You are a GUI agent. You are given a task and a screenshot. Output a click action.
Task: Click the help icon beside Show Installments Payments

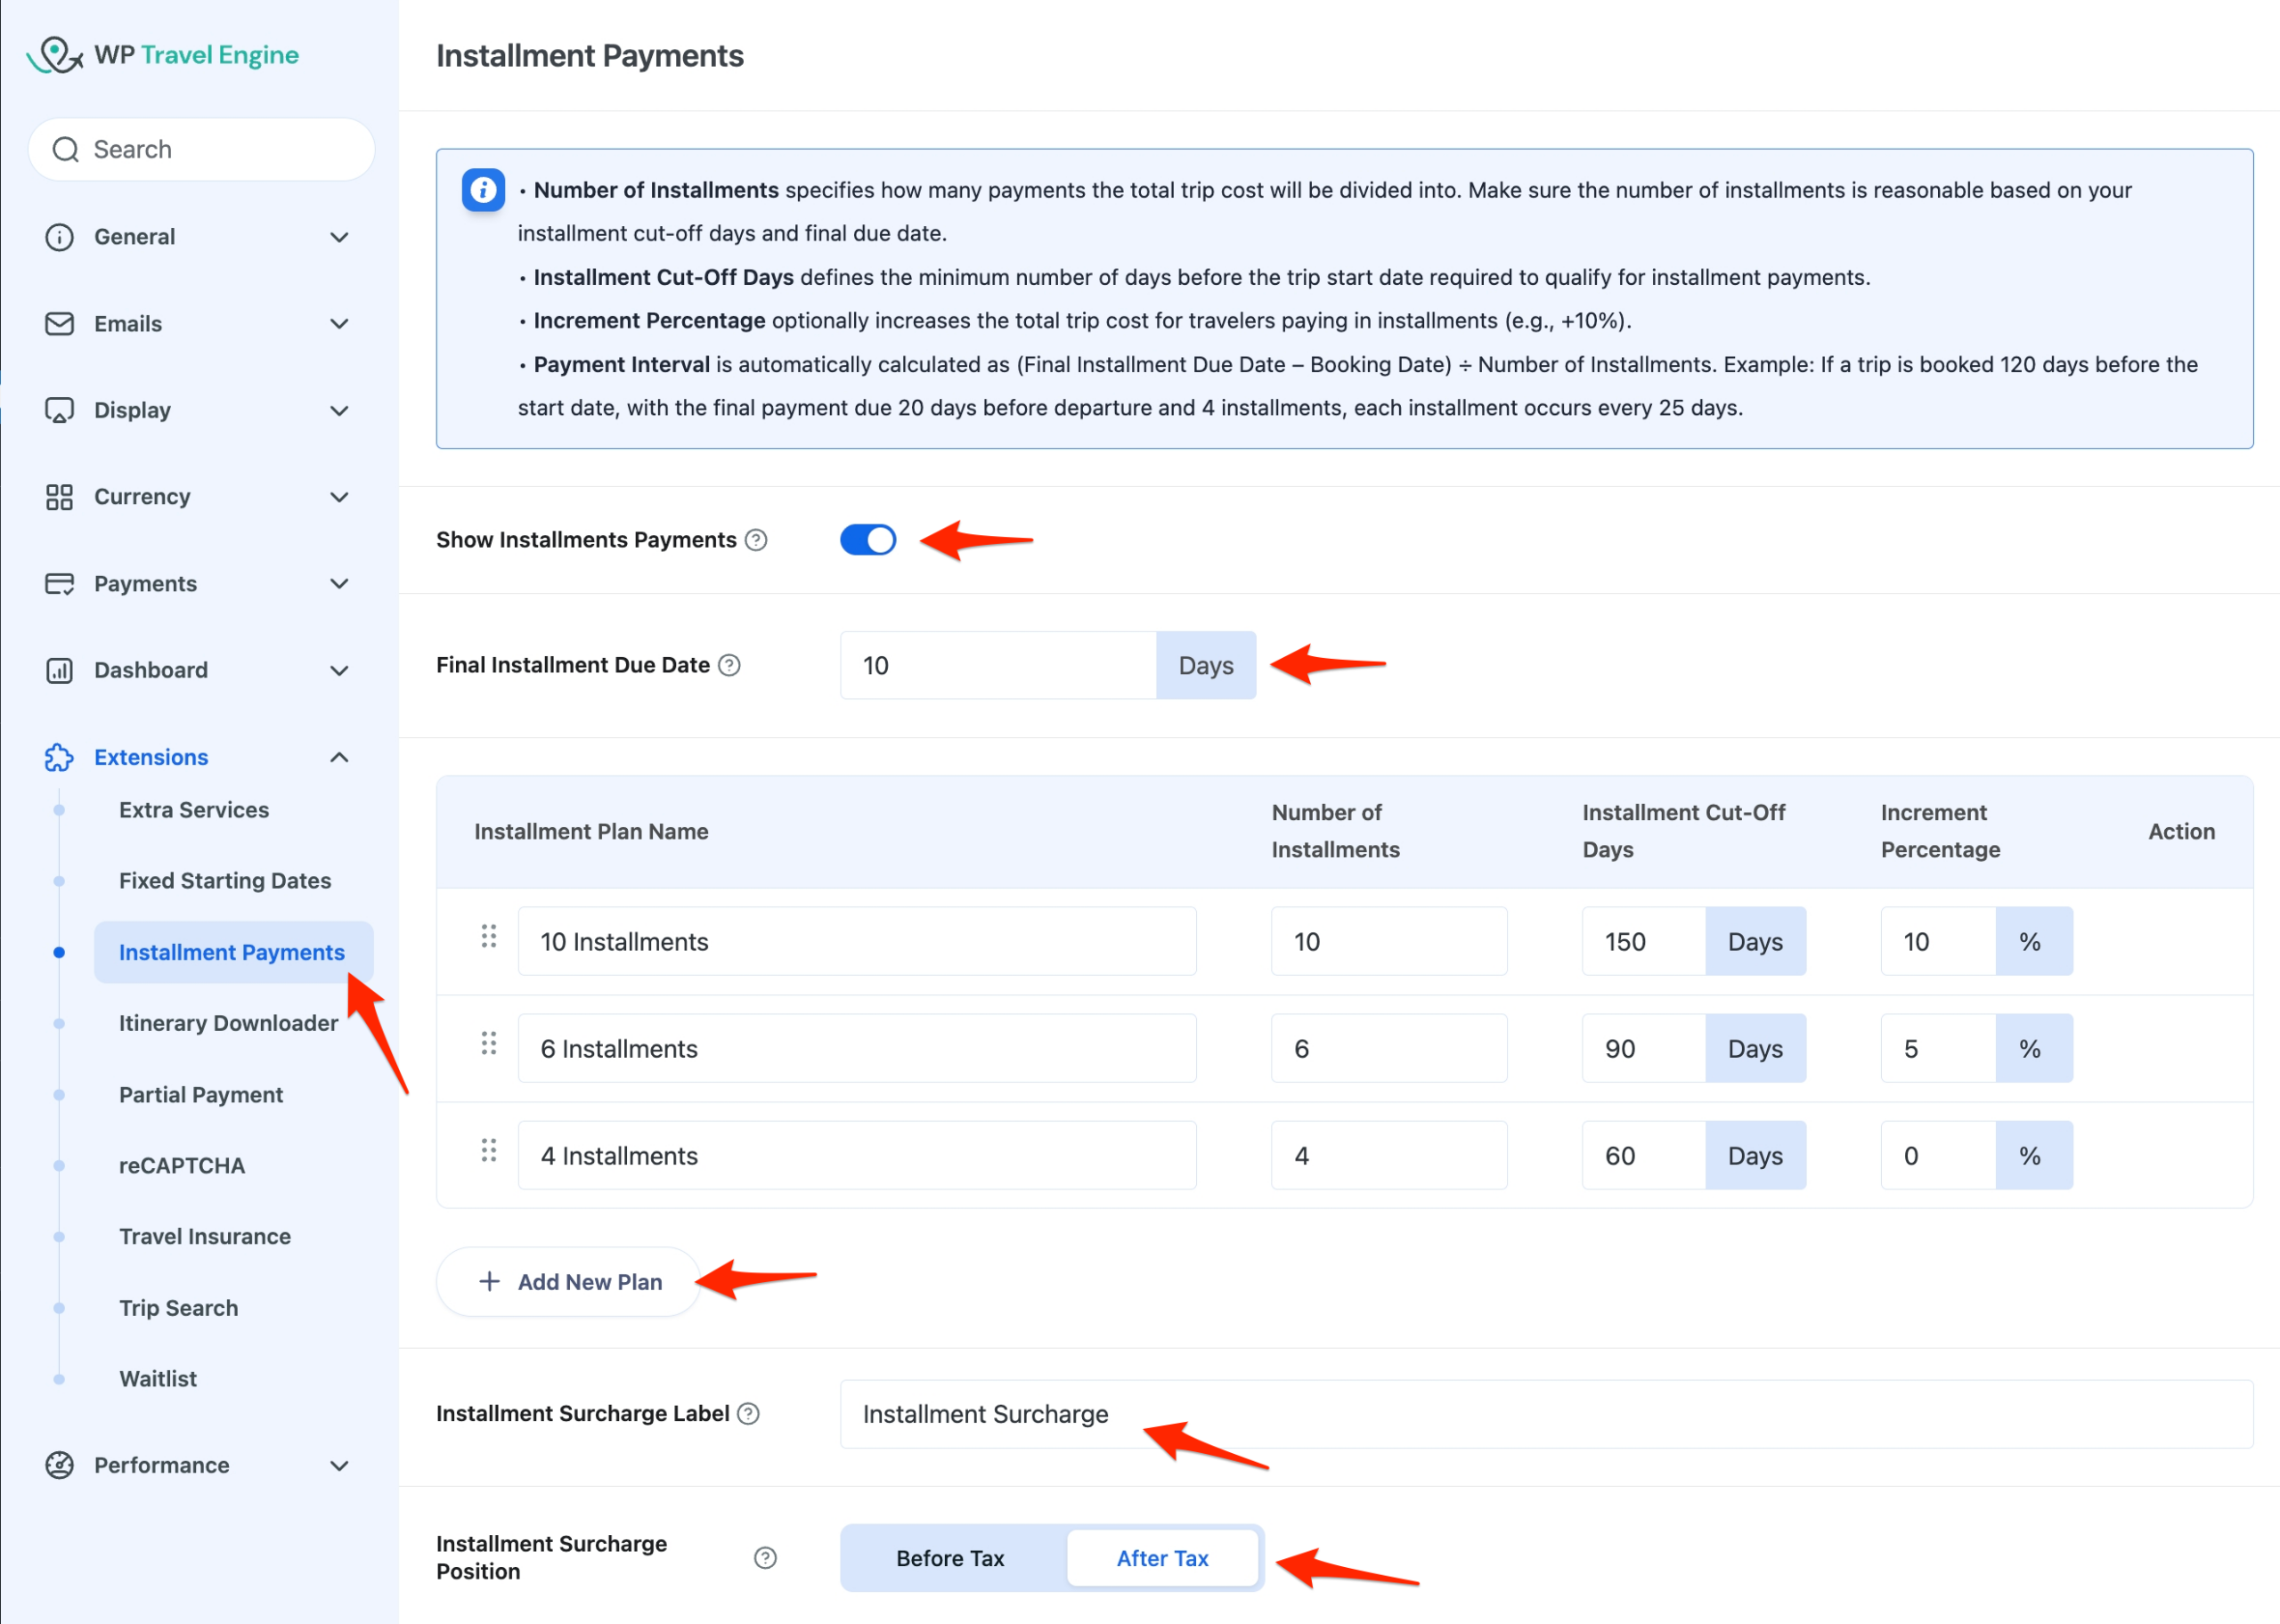(x=756, y=540)
